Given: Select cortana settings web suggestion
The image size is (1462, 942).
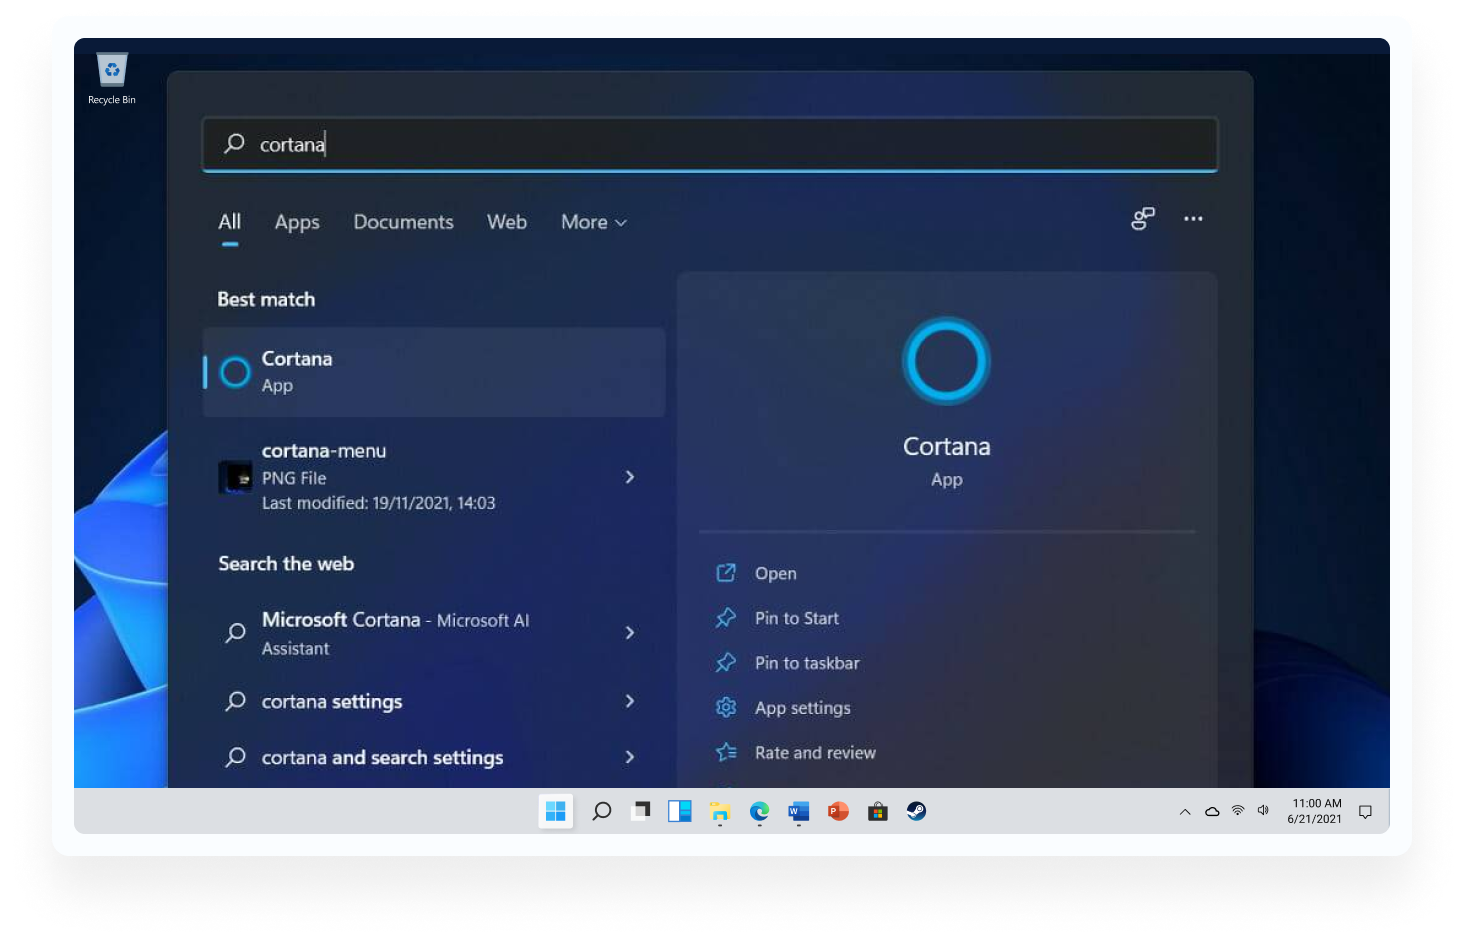Looking at the screenshot, I should point(434,701).
